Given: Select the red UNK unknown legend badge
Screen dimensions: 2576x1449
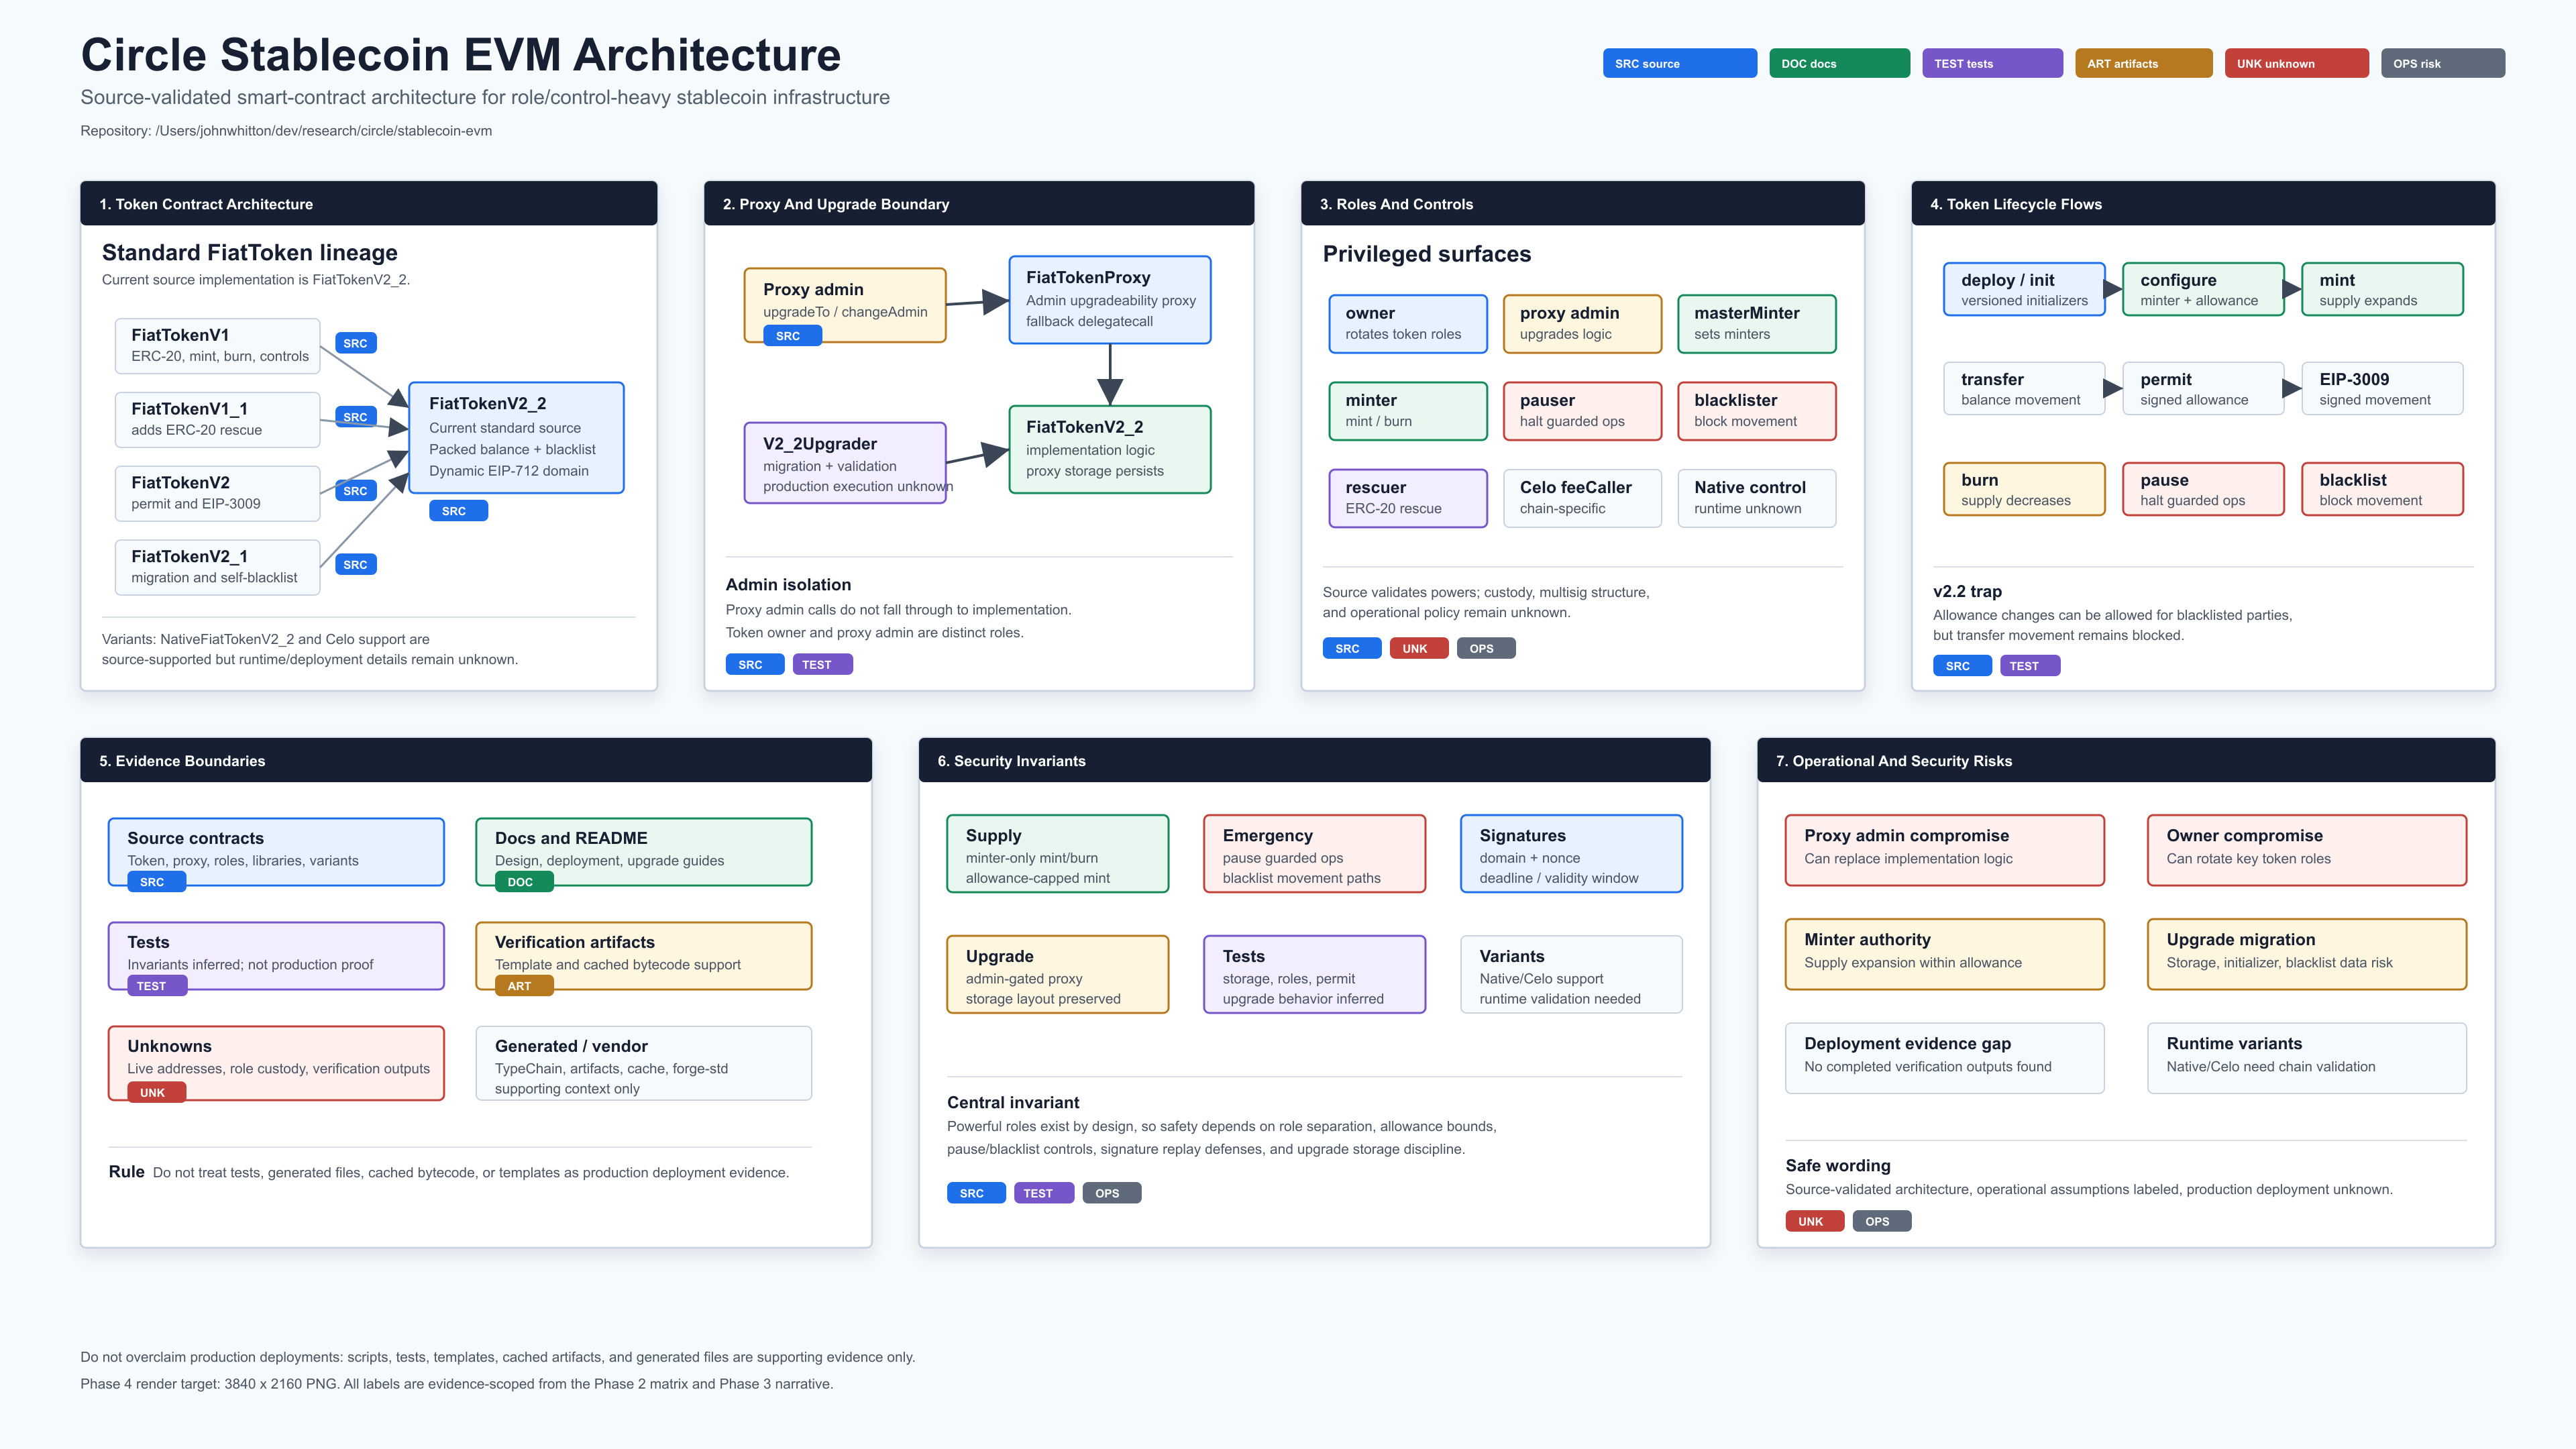Looking at the screenshot, I should [x=2296, y=63].
